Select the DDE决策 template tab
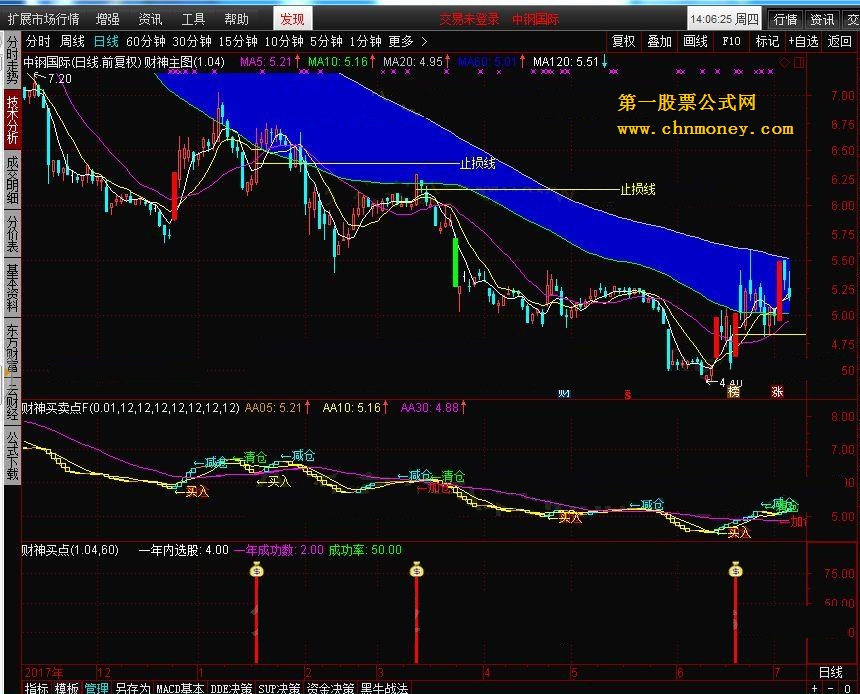Image resolution: width=860 pixels, height=694 pixels. (x=231, y=688)
